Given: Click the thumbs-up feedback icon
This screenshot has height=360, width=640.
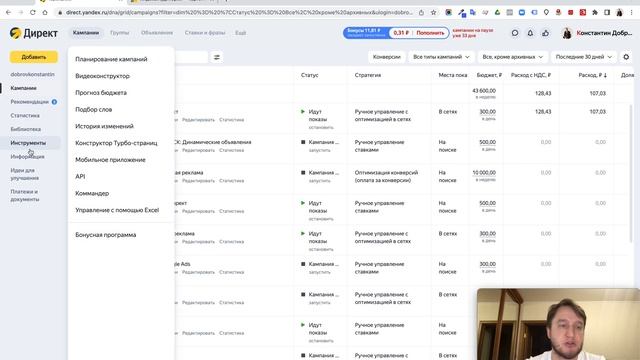Looking at the screenshot, I should pos(545,33).
